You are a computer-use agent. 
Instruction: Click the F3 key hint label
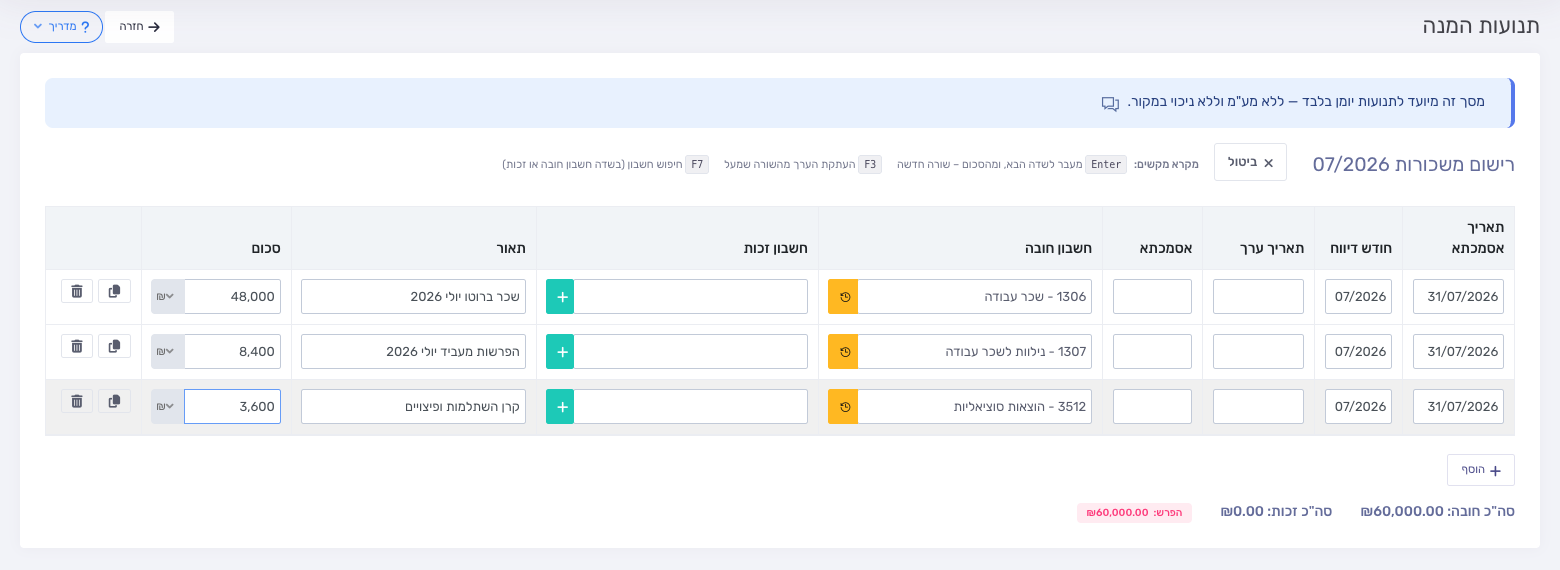point(870,164)
